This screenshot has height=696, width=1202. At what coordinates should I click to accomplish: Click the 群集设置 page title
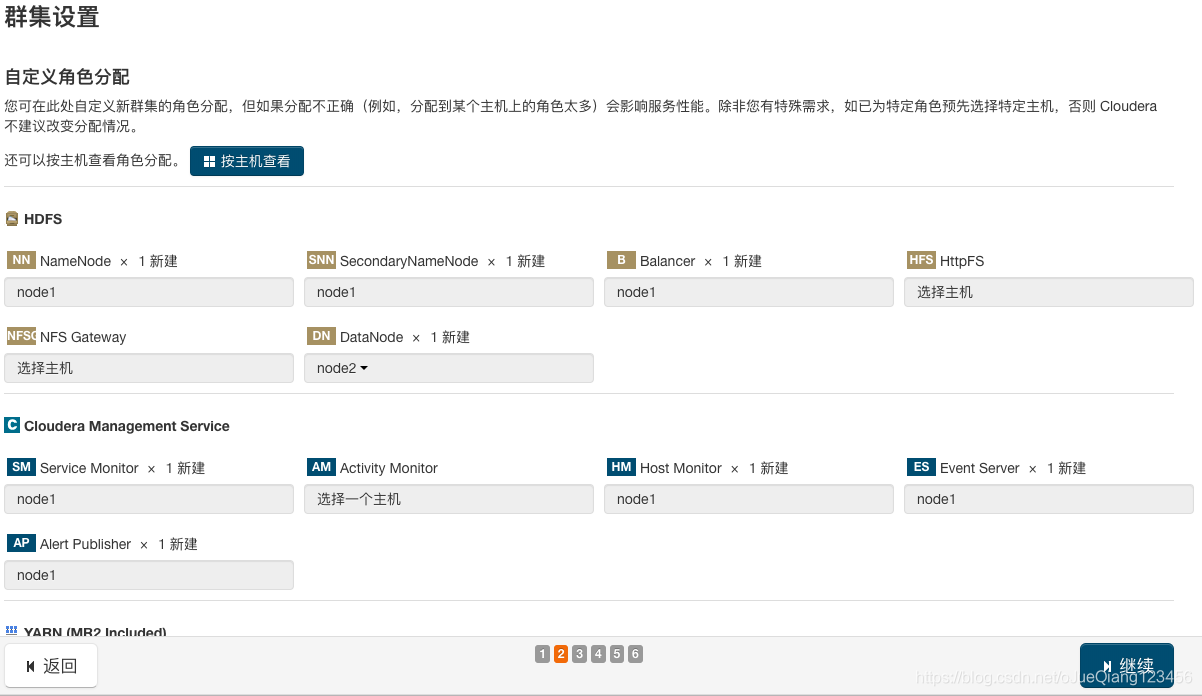(x=52, y=17)
